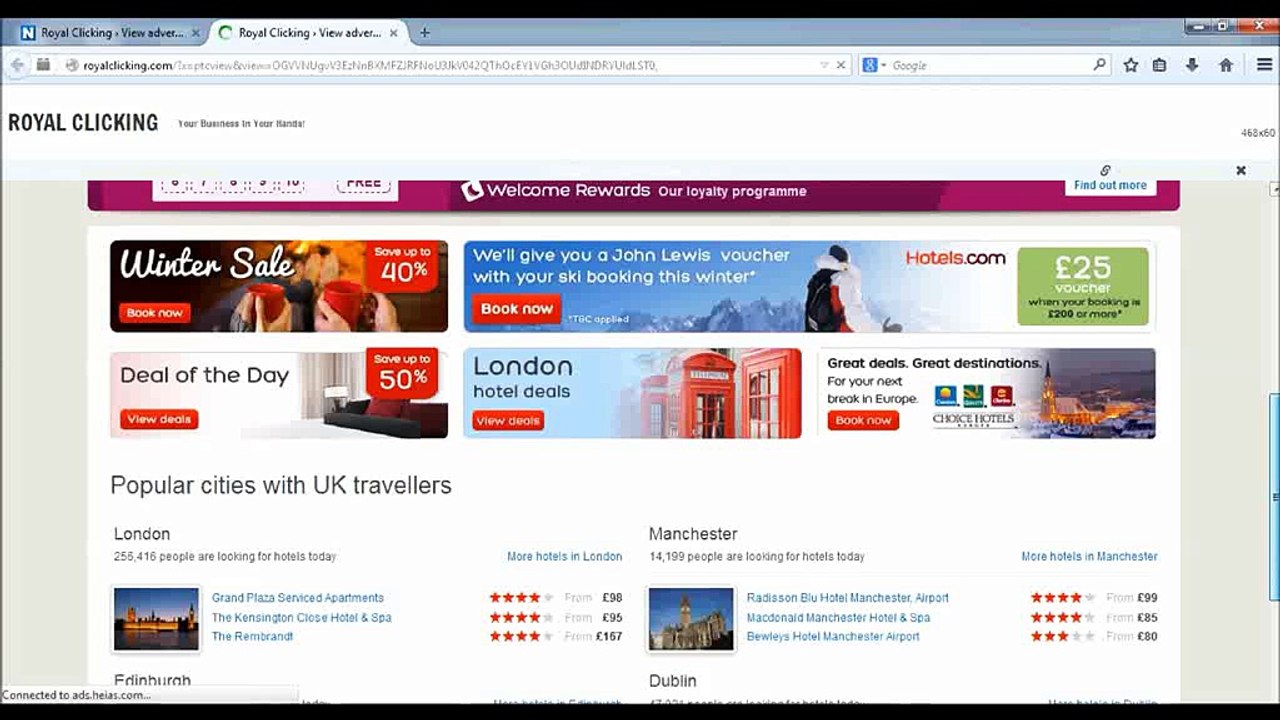Open Grand Plaza Serviced Apartments link

pyautogui.click(x=298, y=598)
